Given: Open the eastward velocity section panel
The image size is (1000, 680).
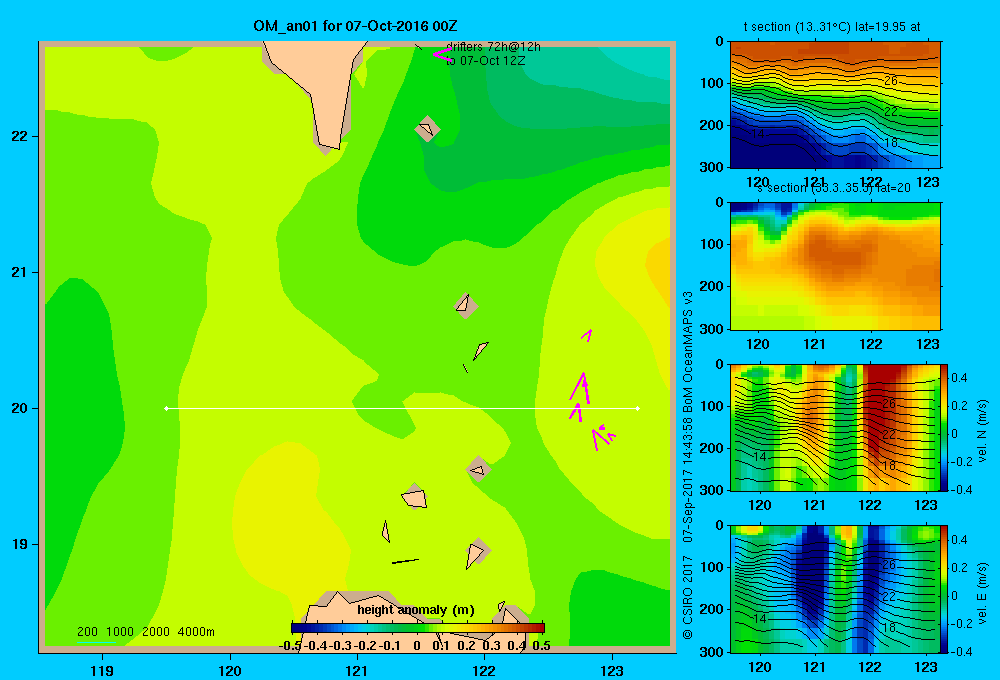Looking at the screenshot, I should click(x=835, y=589).
